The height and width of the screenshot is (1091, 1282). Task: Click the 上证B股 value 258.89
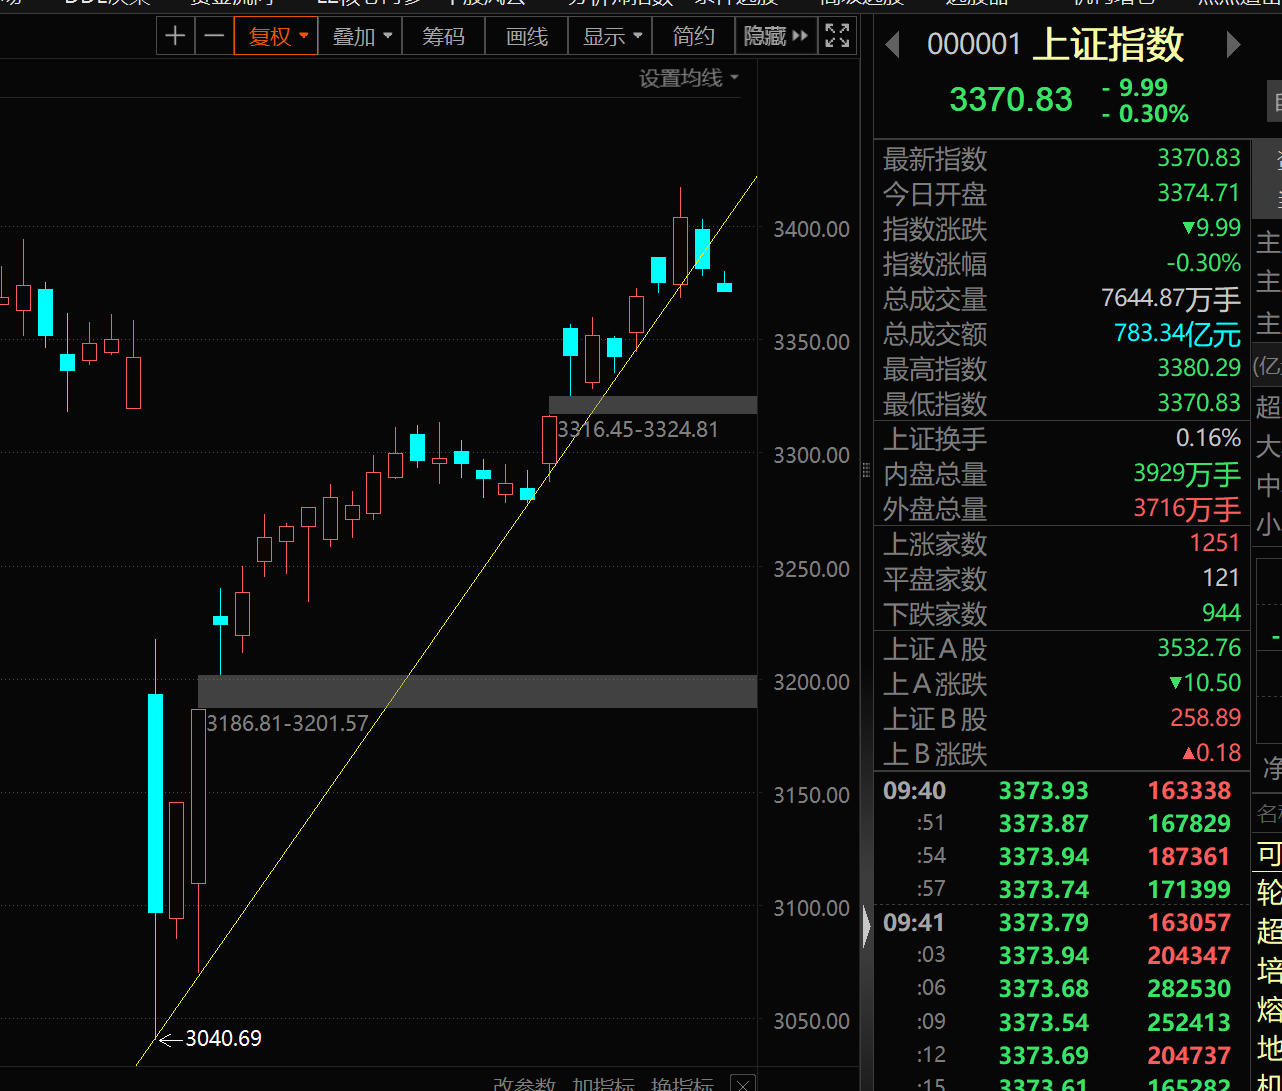1205,718
